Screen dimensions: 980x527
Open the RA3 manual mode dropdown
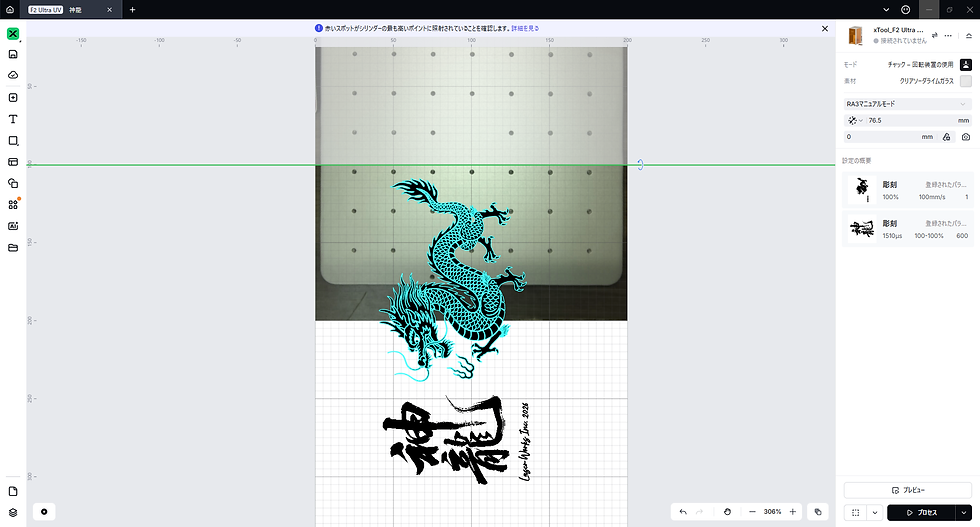pyautogui.click(x=907, y=104)
